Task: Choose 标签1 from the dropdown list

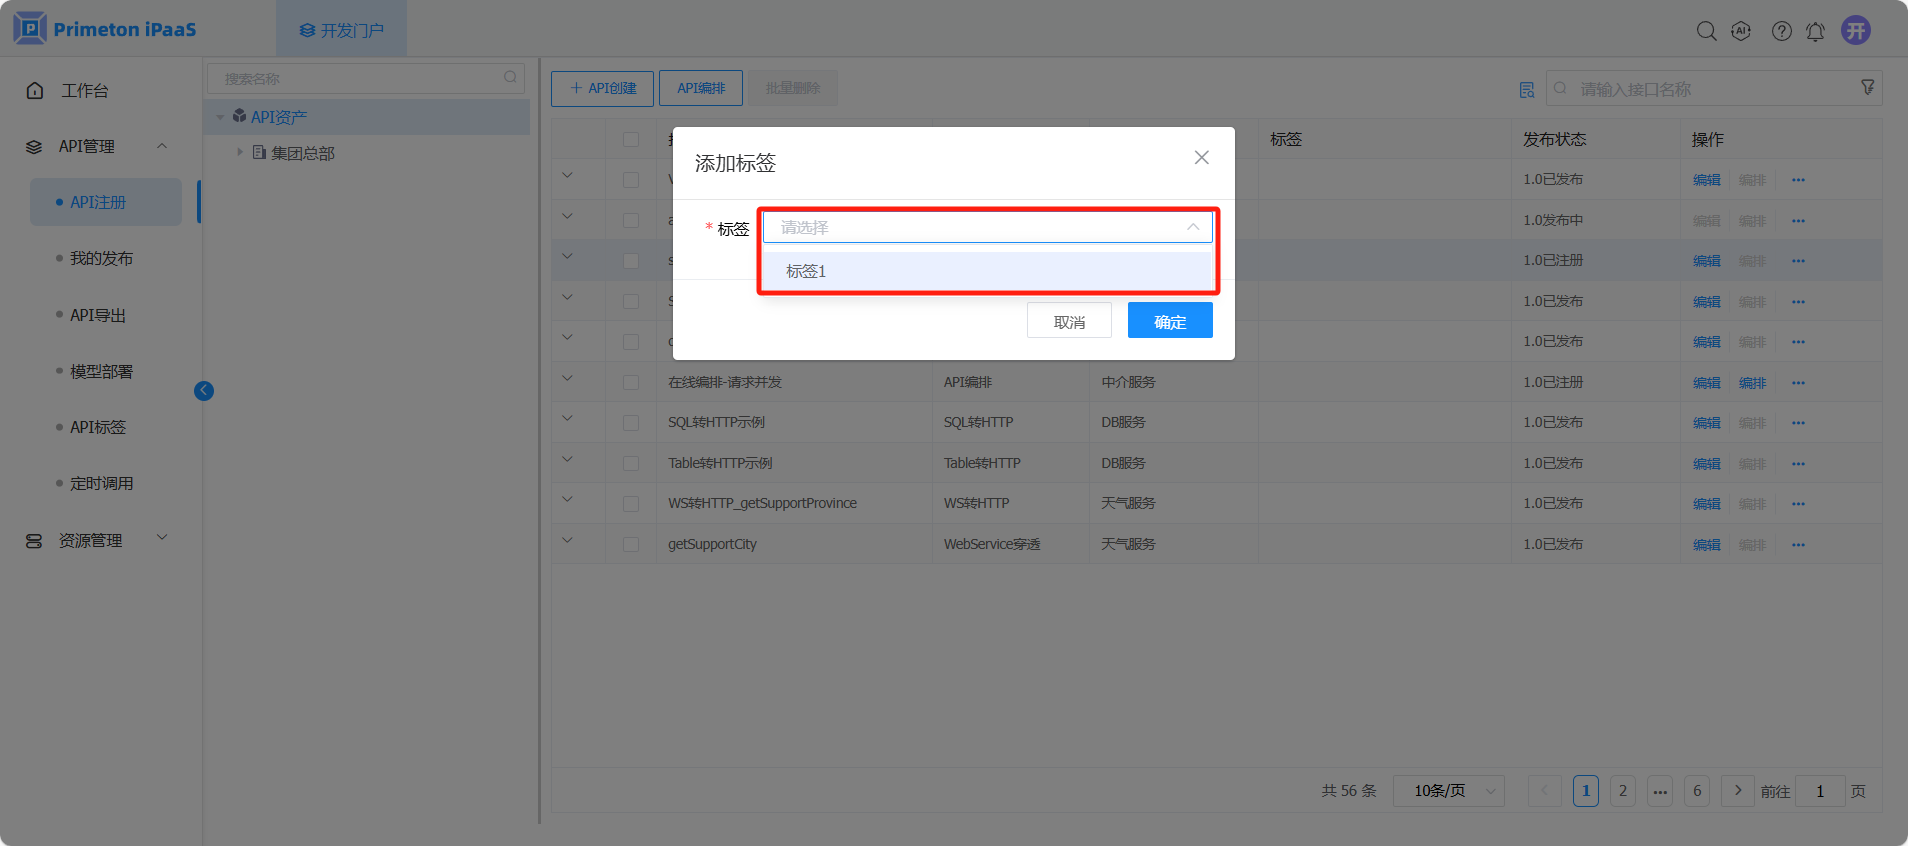Action: click(806, 271)
